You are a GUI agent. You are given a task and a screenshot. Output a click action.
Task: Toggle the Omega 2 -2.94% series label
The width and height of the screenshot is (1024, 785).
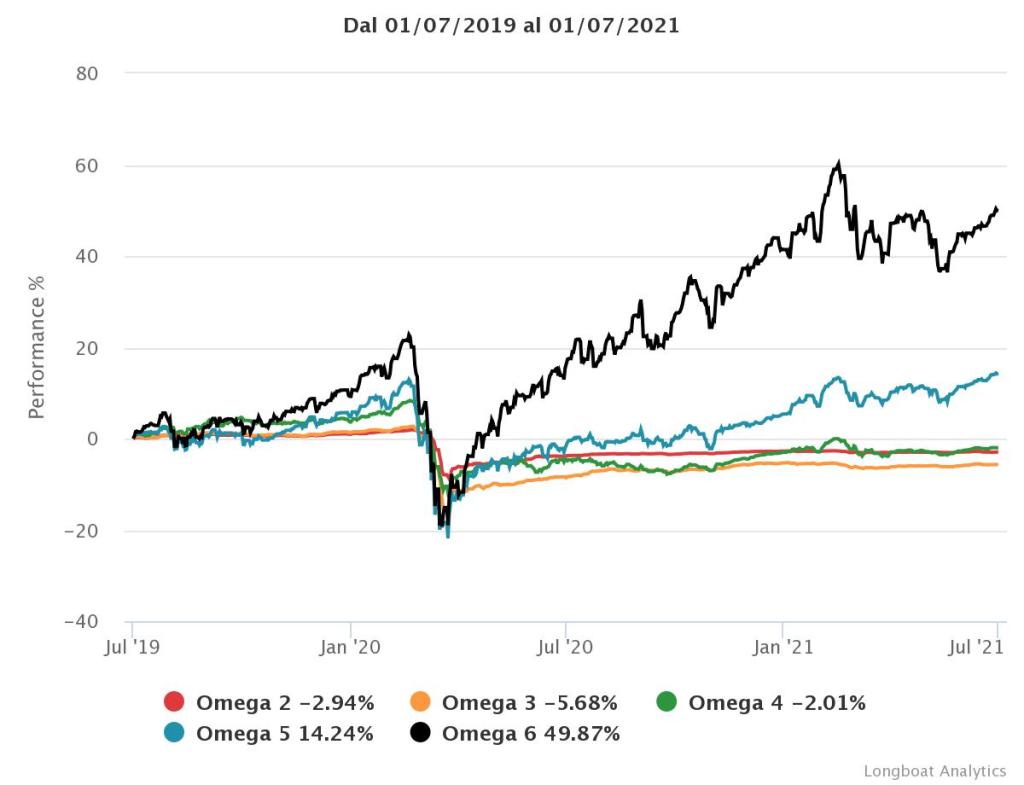pyautogui.click(x=285, y=702)
